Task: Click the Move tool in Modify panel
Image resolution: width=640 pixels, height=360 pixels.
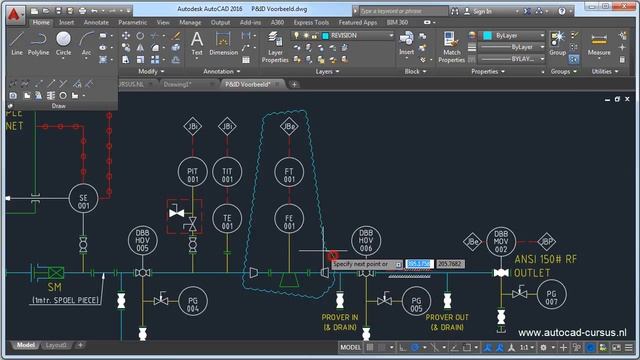Action: [126, 36]
